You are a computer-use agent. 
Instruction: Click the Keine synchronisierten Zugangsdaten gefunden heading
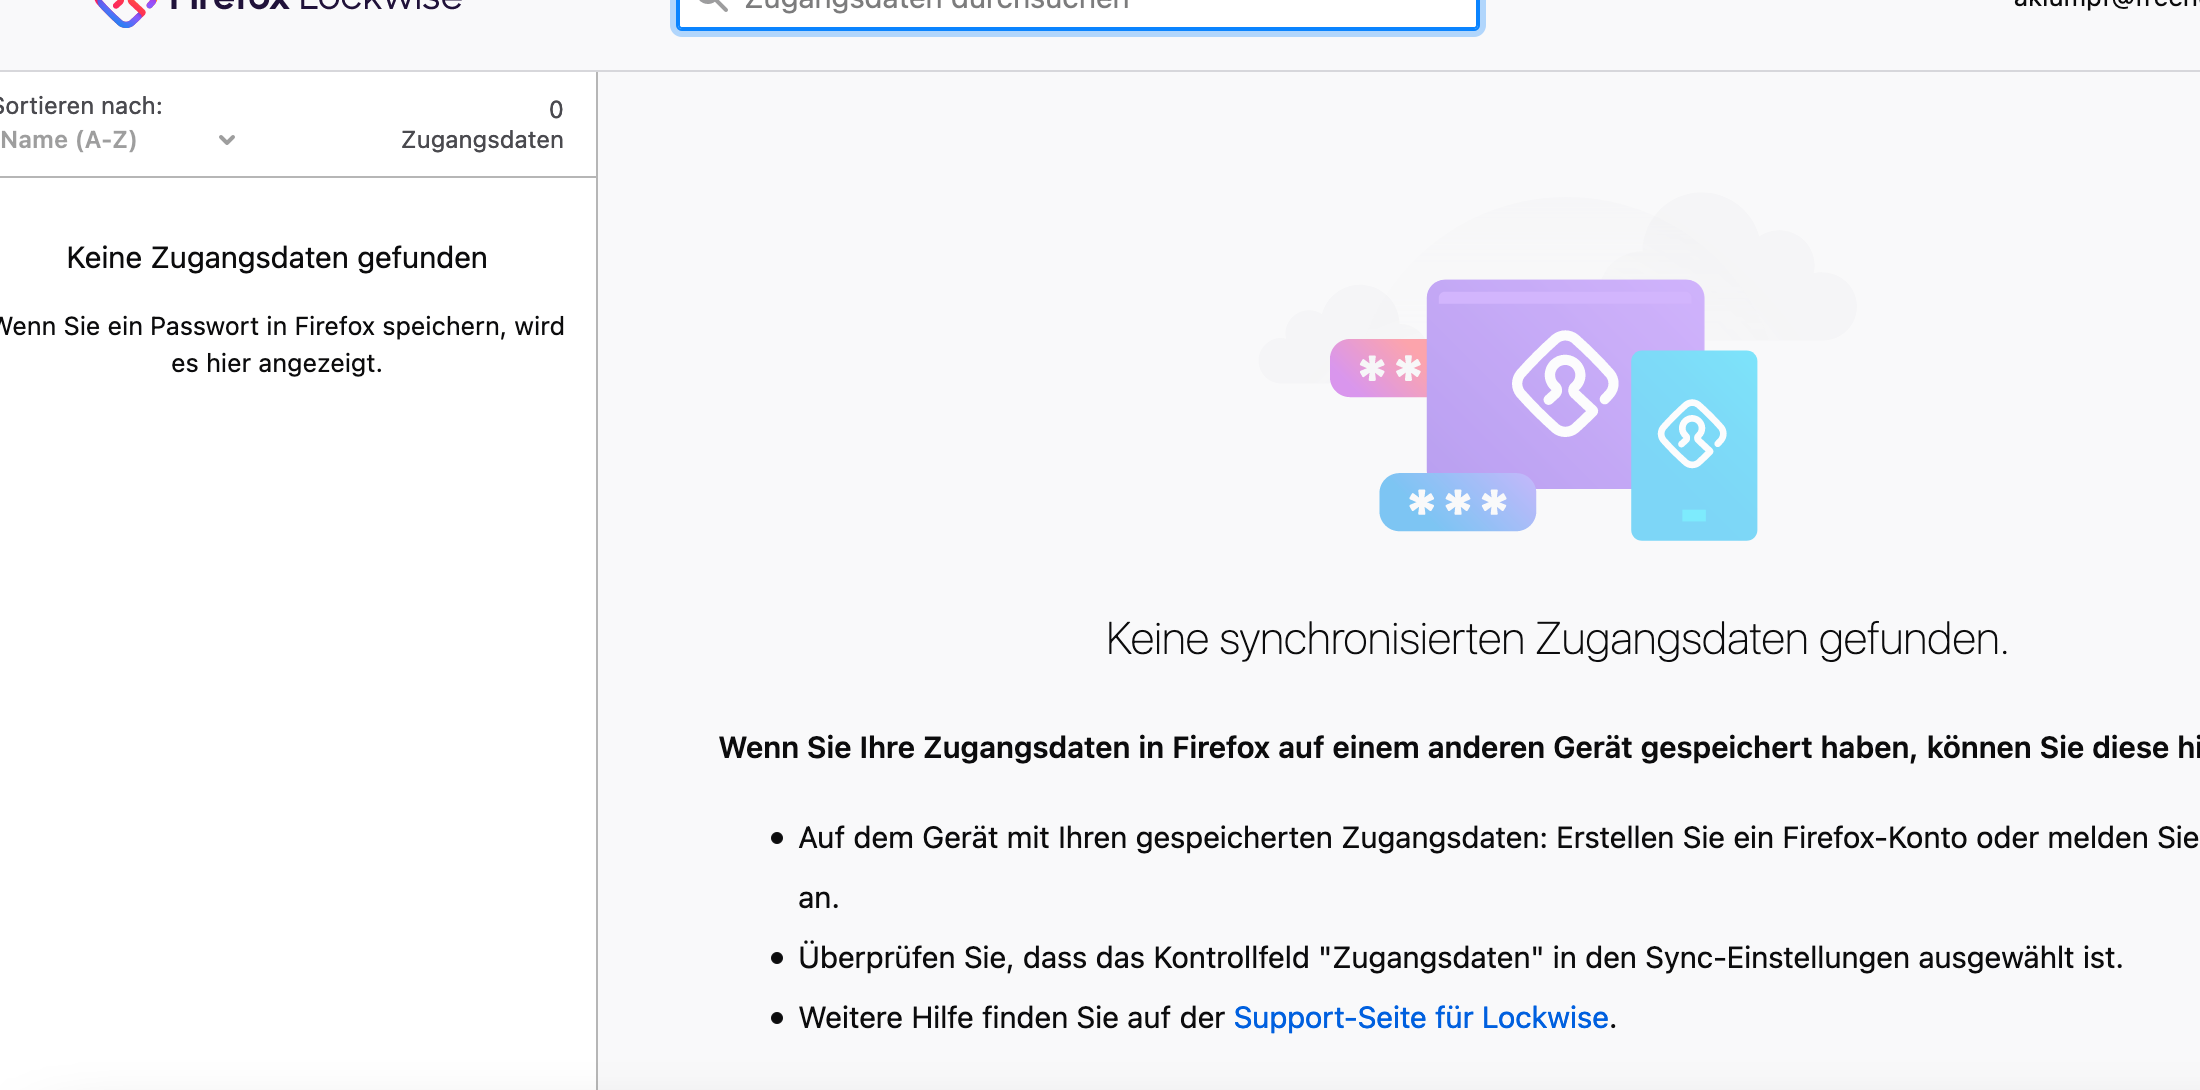pos(1556,640)
